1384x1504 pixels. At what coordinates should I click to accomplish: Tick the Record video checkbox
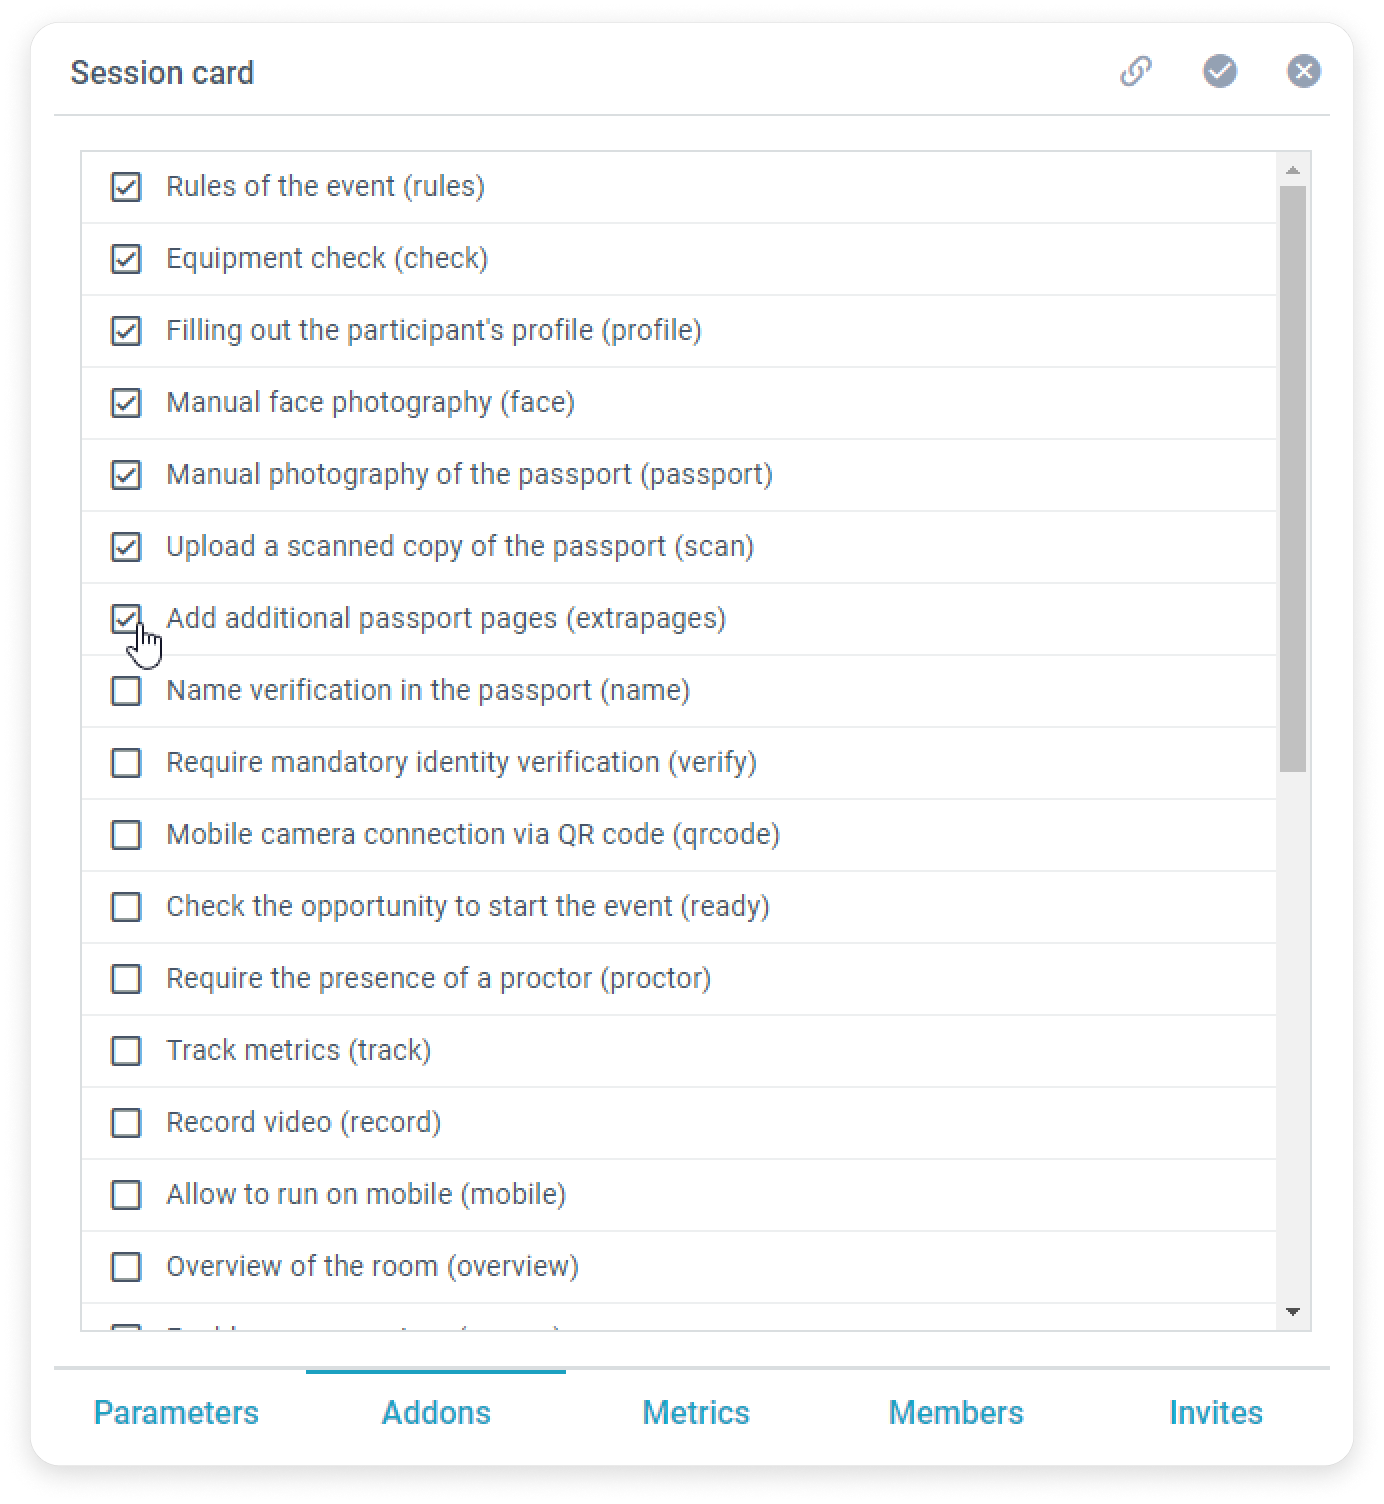[126, 1123]
